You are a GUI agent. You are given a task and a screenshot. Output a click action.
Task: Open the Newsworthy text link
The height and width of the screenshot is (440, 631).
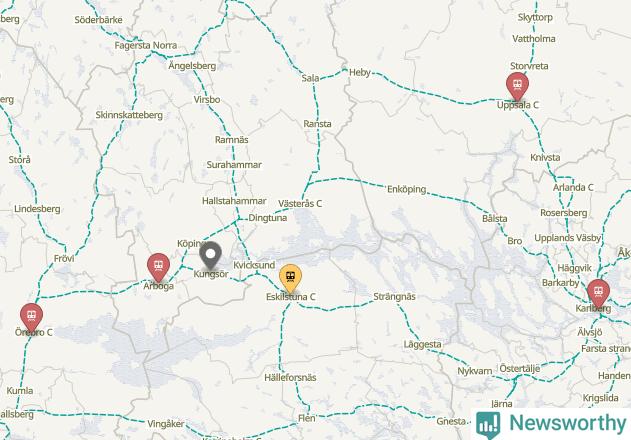coord(567,423)
